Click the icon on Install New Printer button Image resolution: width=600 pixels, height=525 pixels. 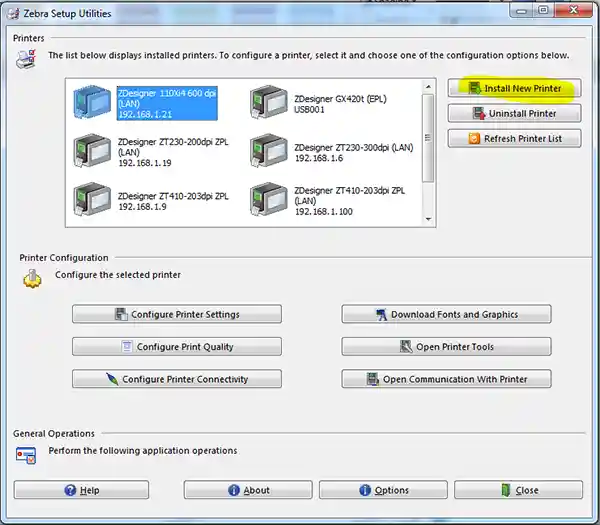point(474,88)
